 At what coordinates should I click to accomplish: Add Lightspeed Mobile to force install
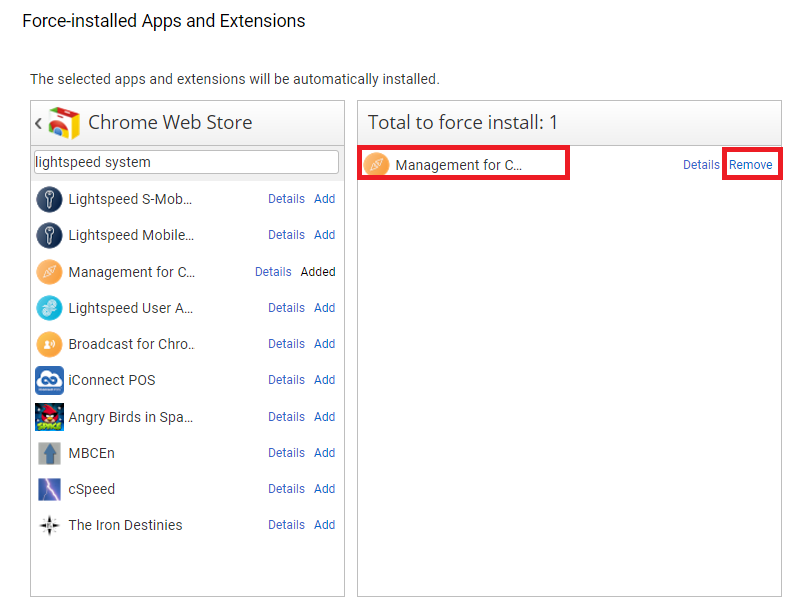tap(324, 235)
